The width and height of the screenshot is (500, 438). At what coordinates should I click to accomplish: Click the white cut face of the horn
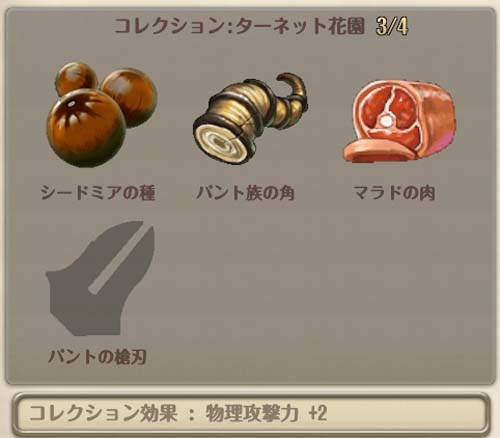[x=222, y=142]
